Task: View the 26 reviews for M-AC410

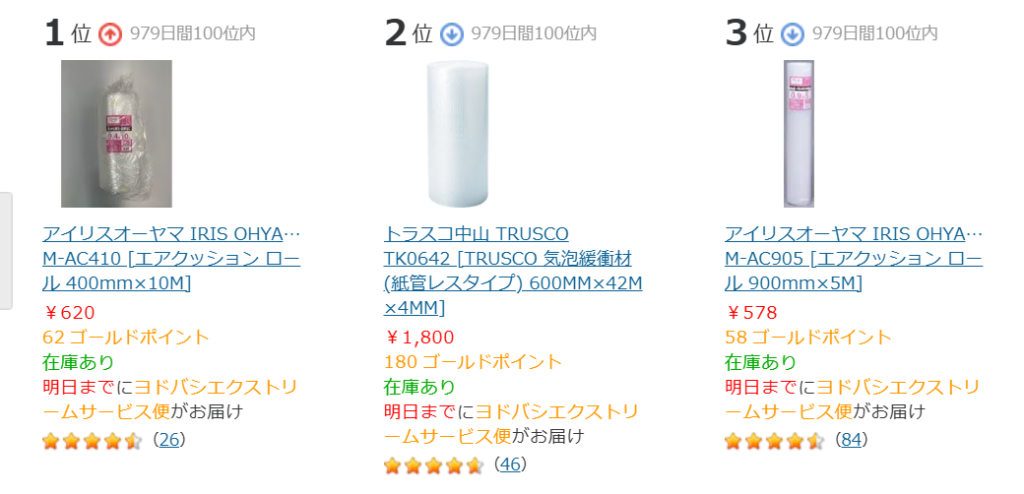Action: pos(169,440)
